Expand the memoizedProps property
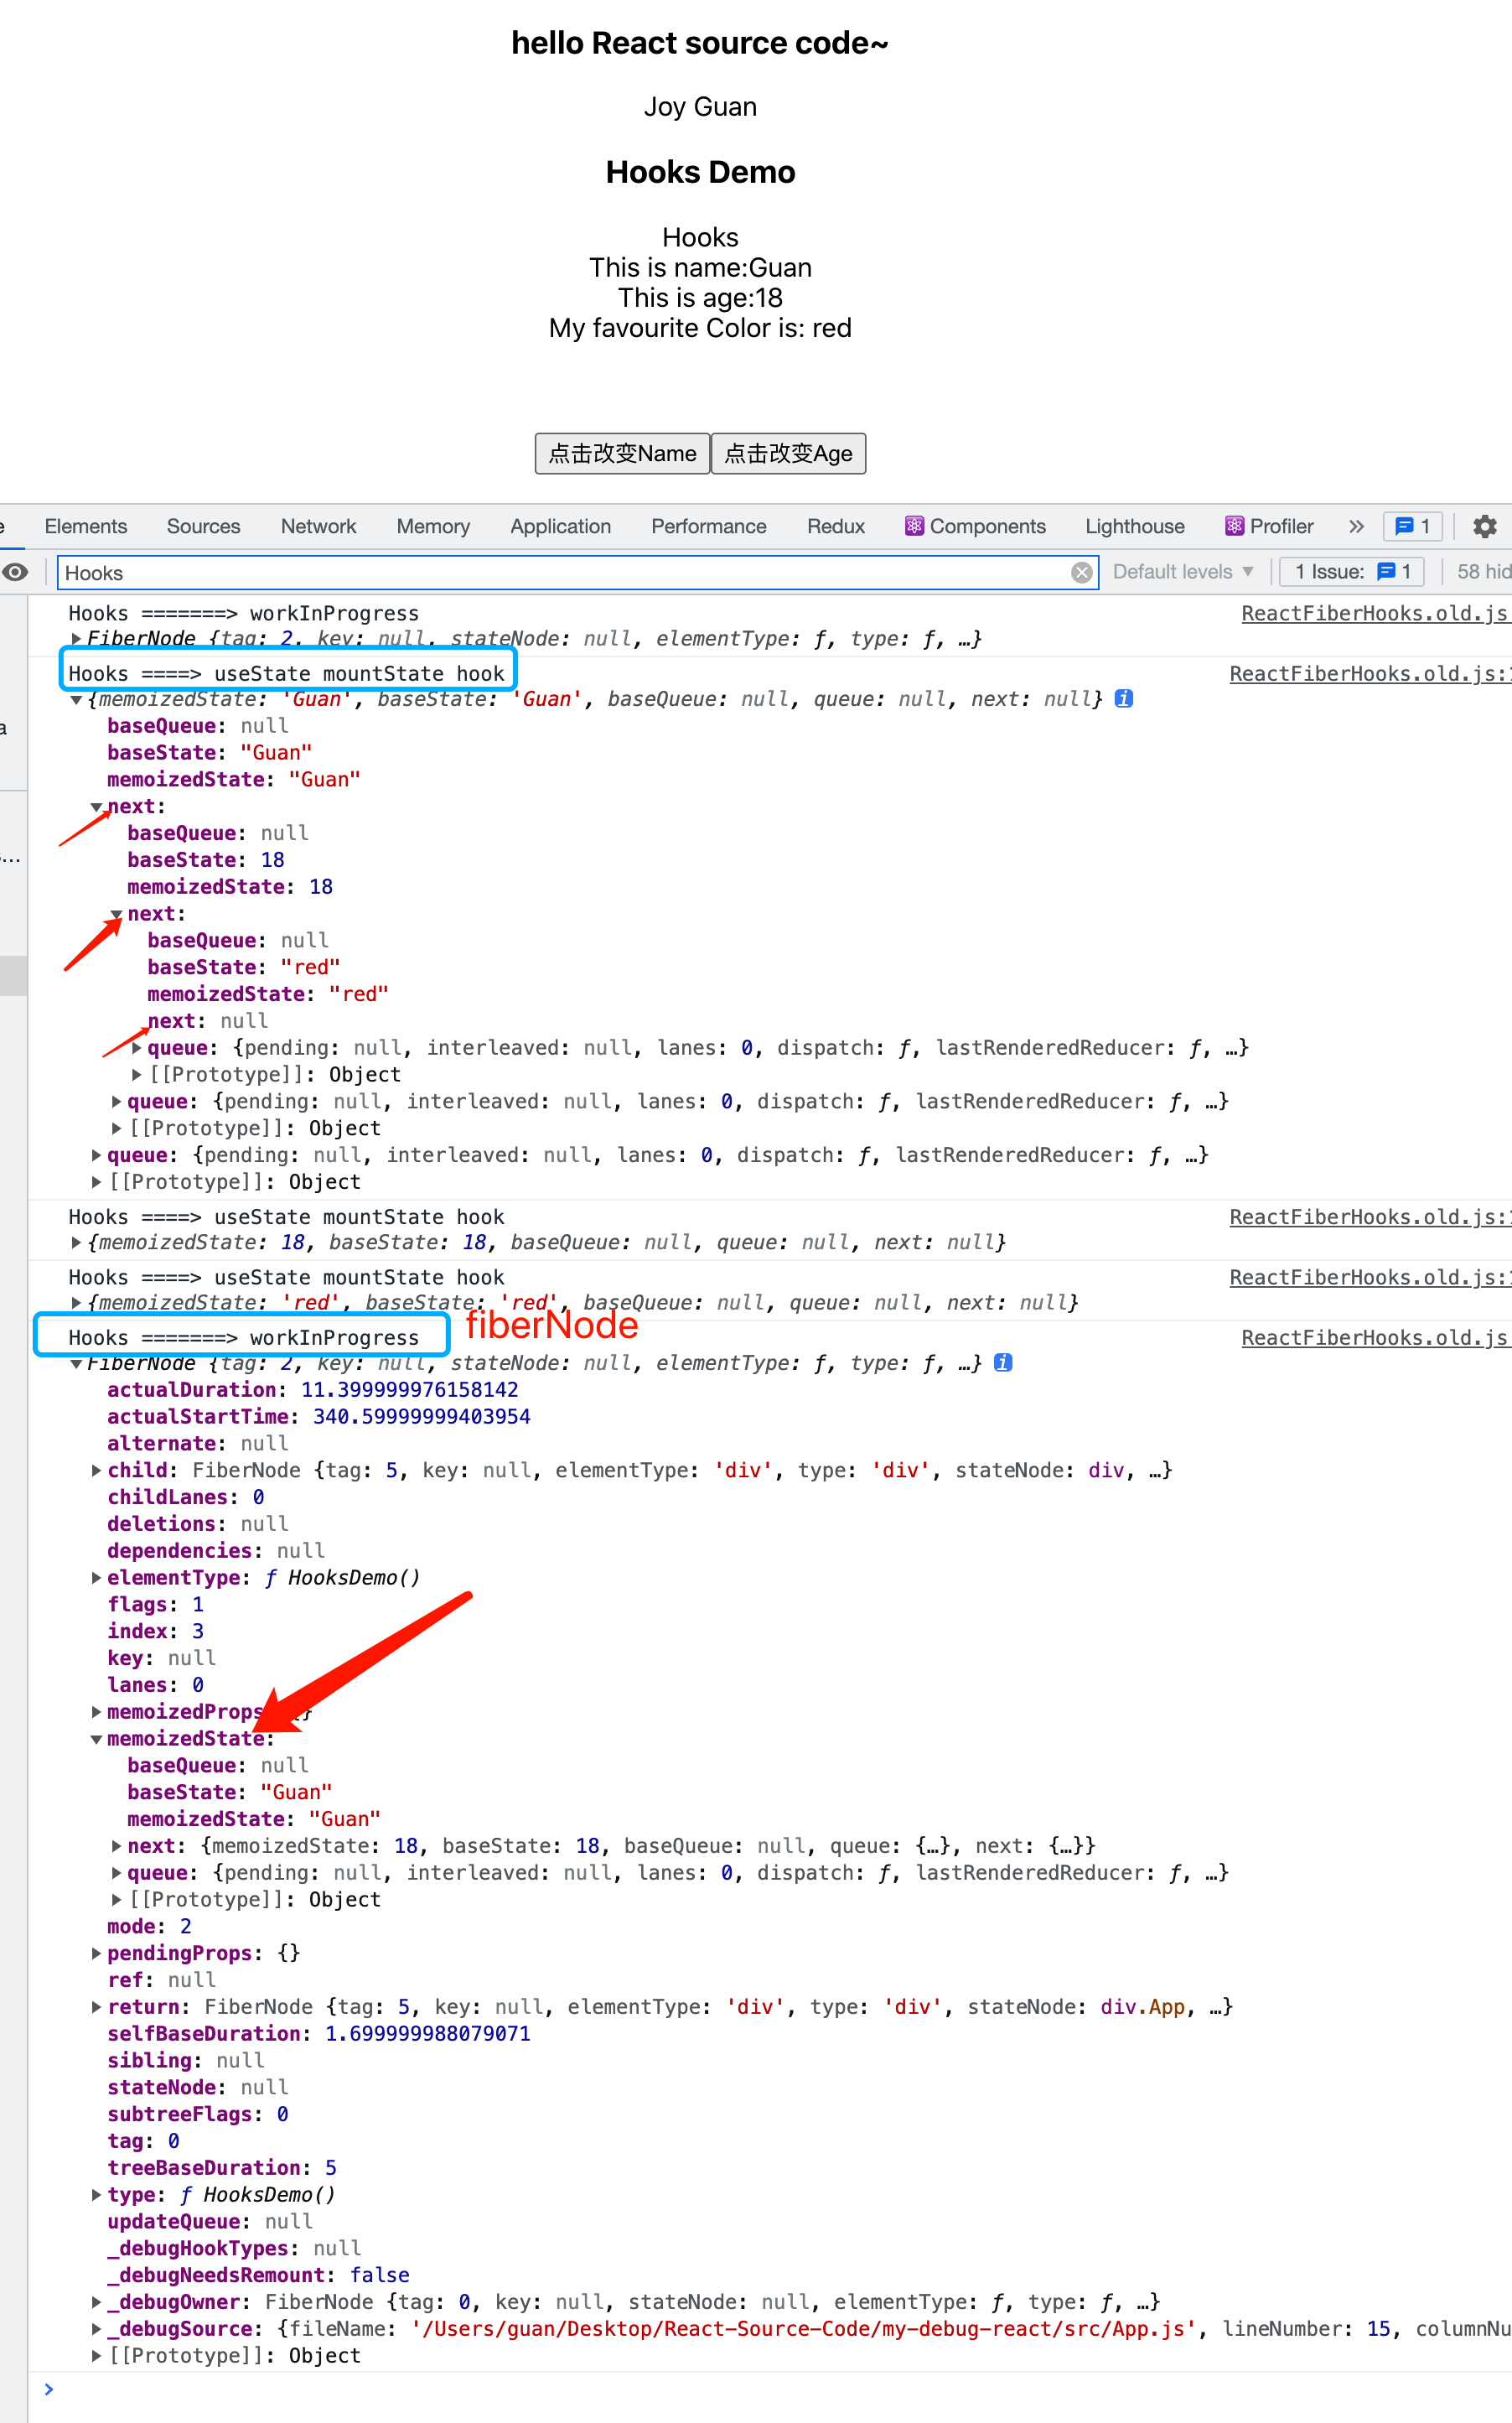The image size is (1512, 2423). point(96,1711)
